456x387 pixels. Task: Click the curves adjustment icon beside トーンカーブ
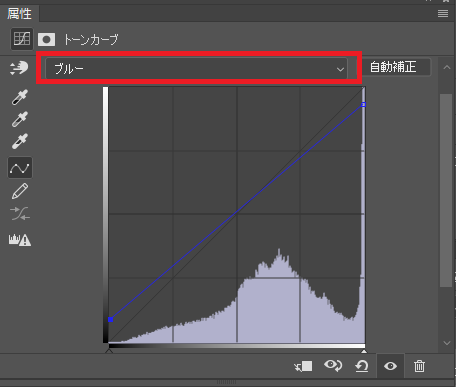tap(22, 39)
